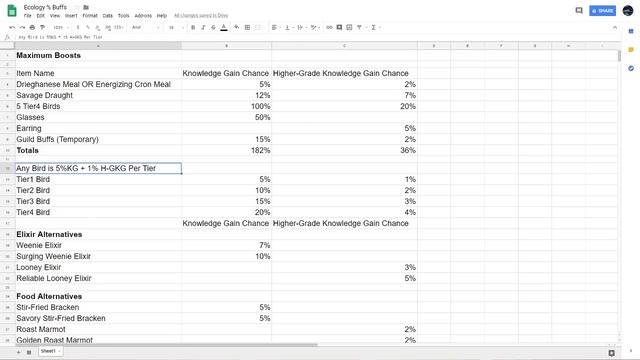Open the horizontal align dropdown
Viewport: 640px width, 360px height.
[276, 27]
